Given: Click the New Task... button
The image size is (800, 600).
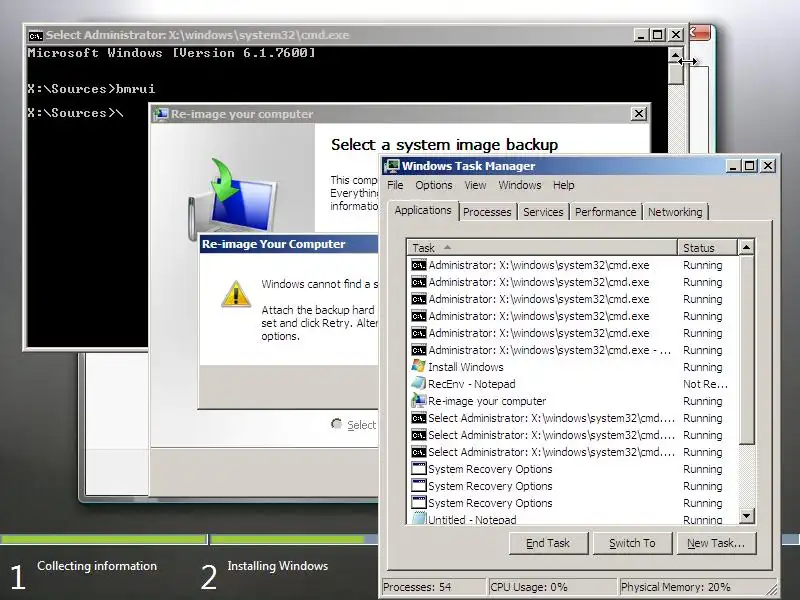Looking at the screenshot, I should (716, 543).
